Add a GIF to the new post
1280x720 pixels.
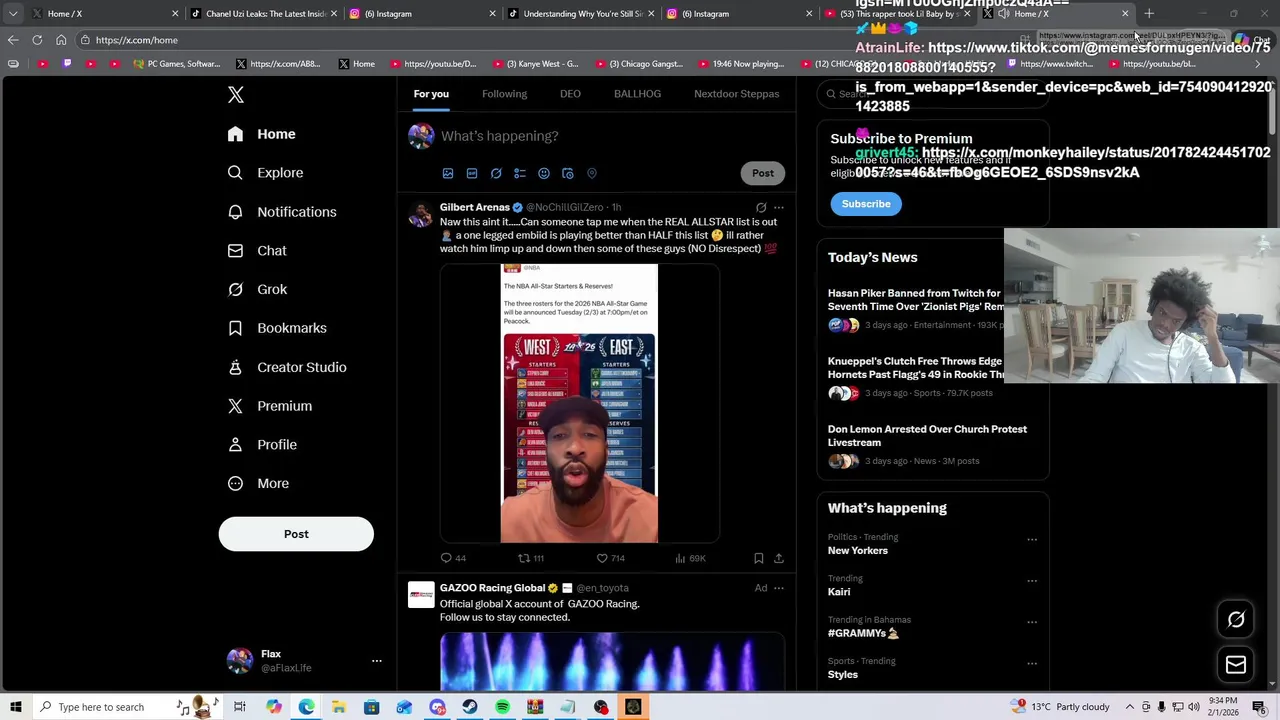tap(472, 174)
